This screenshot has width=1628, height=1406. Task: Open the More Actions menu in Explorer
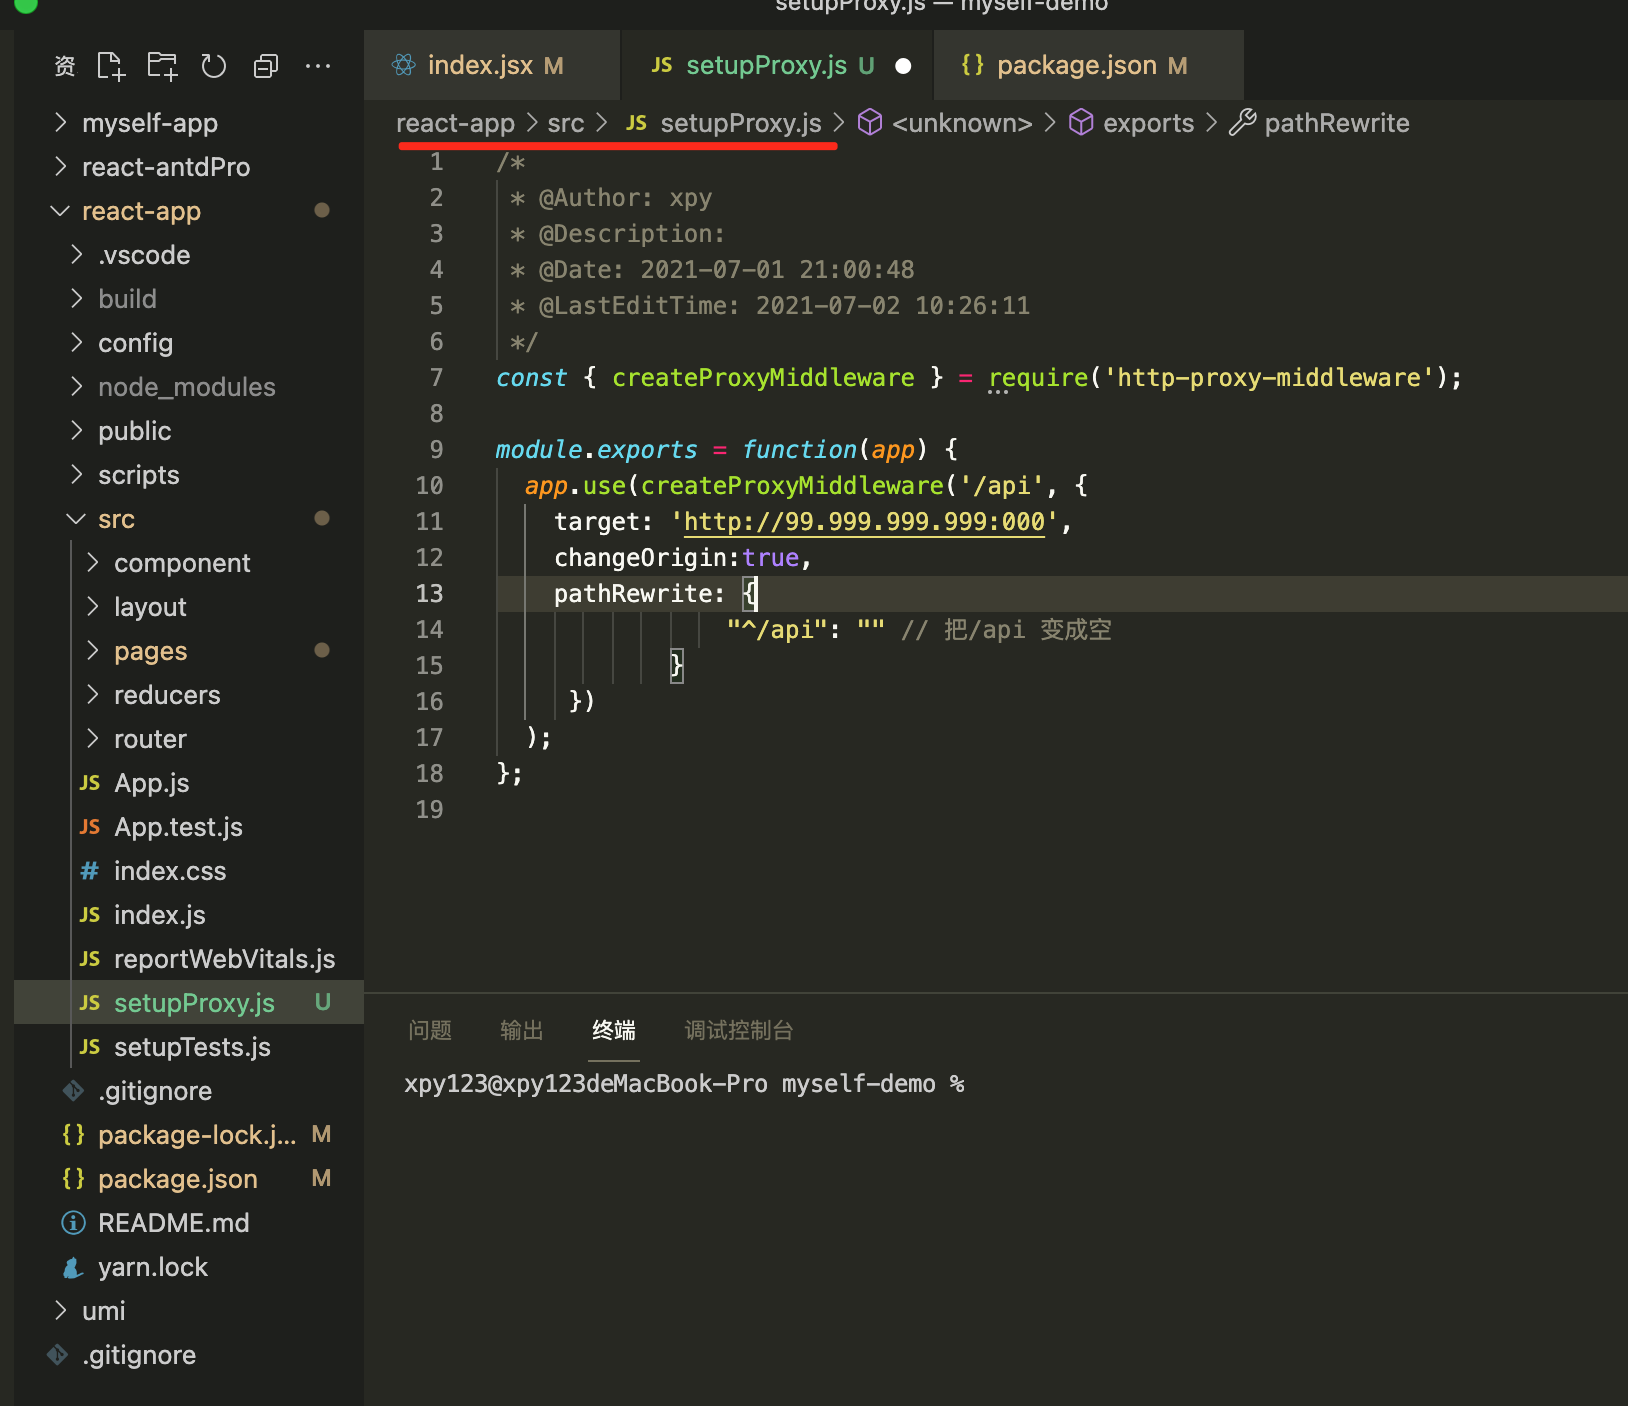(318, 65)
